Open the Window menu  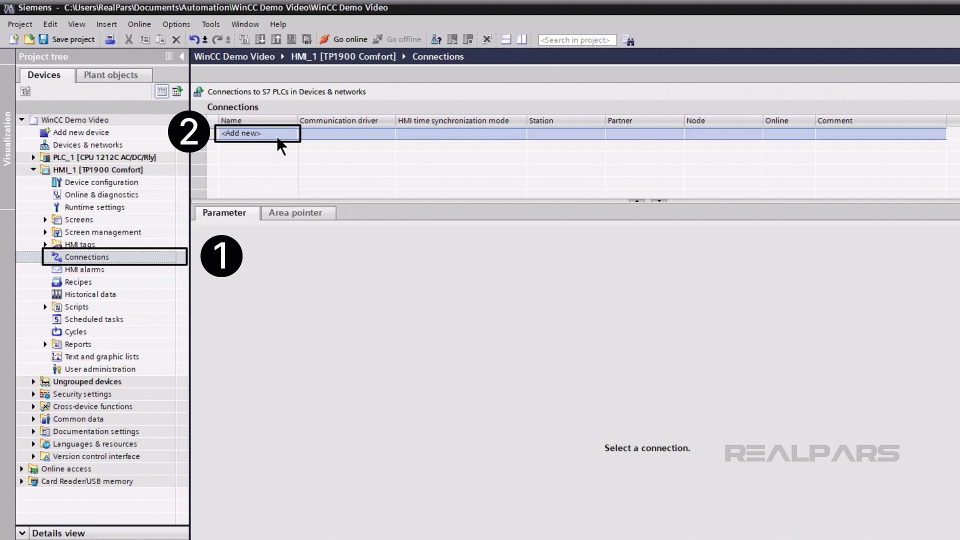[x=245, y=24]
